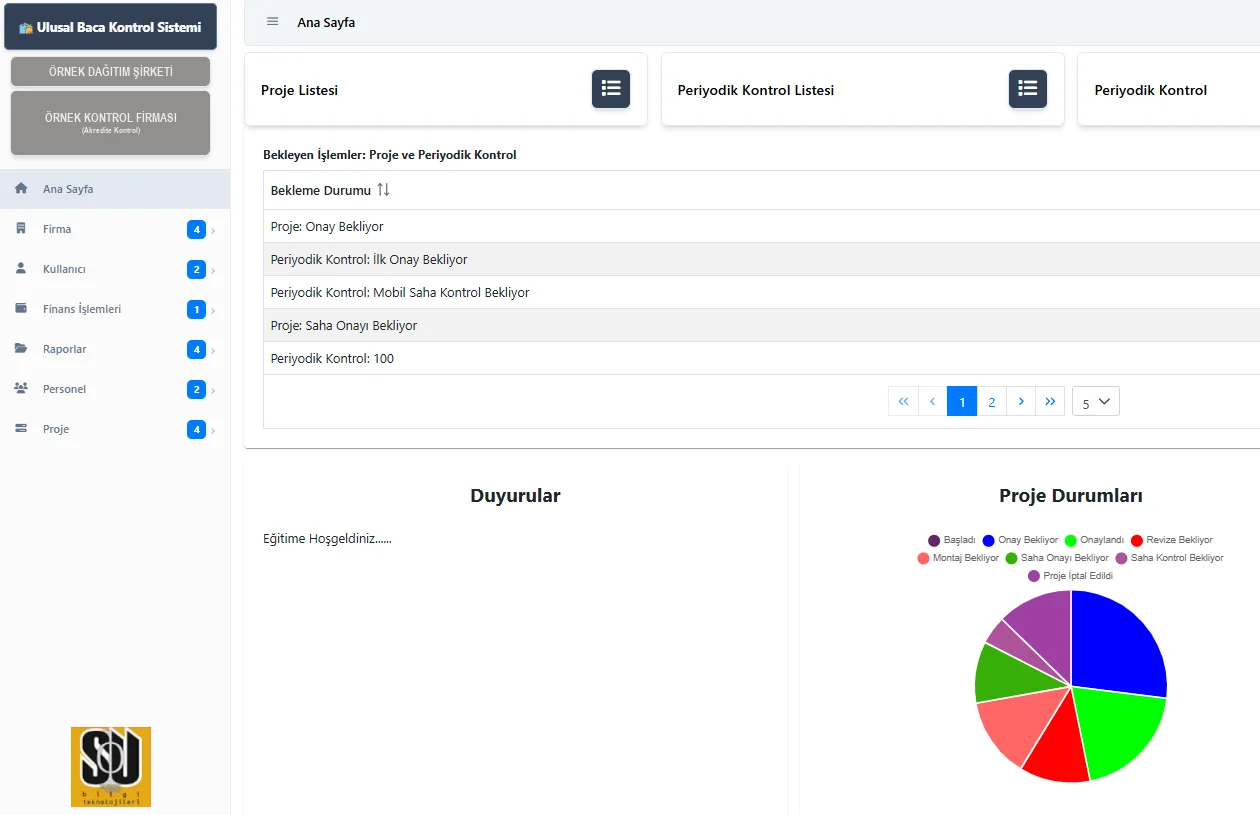Open the Raporlar sidebar menu item
The height and width of the screenshot is (815, 1260).
(x=115, y=349)
